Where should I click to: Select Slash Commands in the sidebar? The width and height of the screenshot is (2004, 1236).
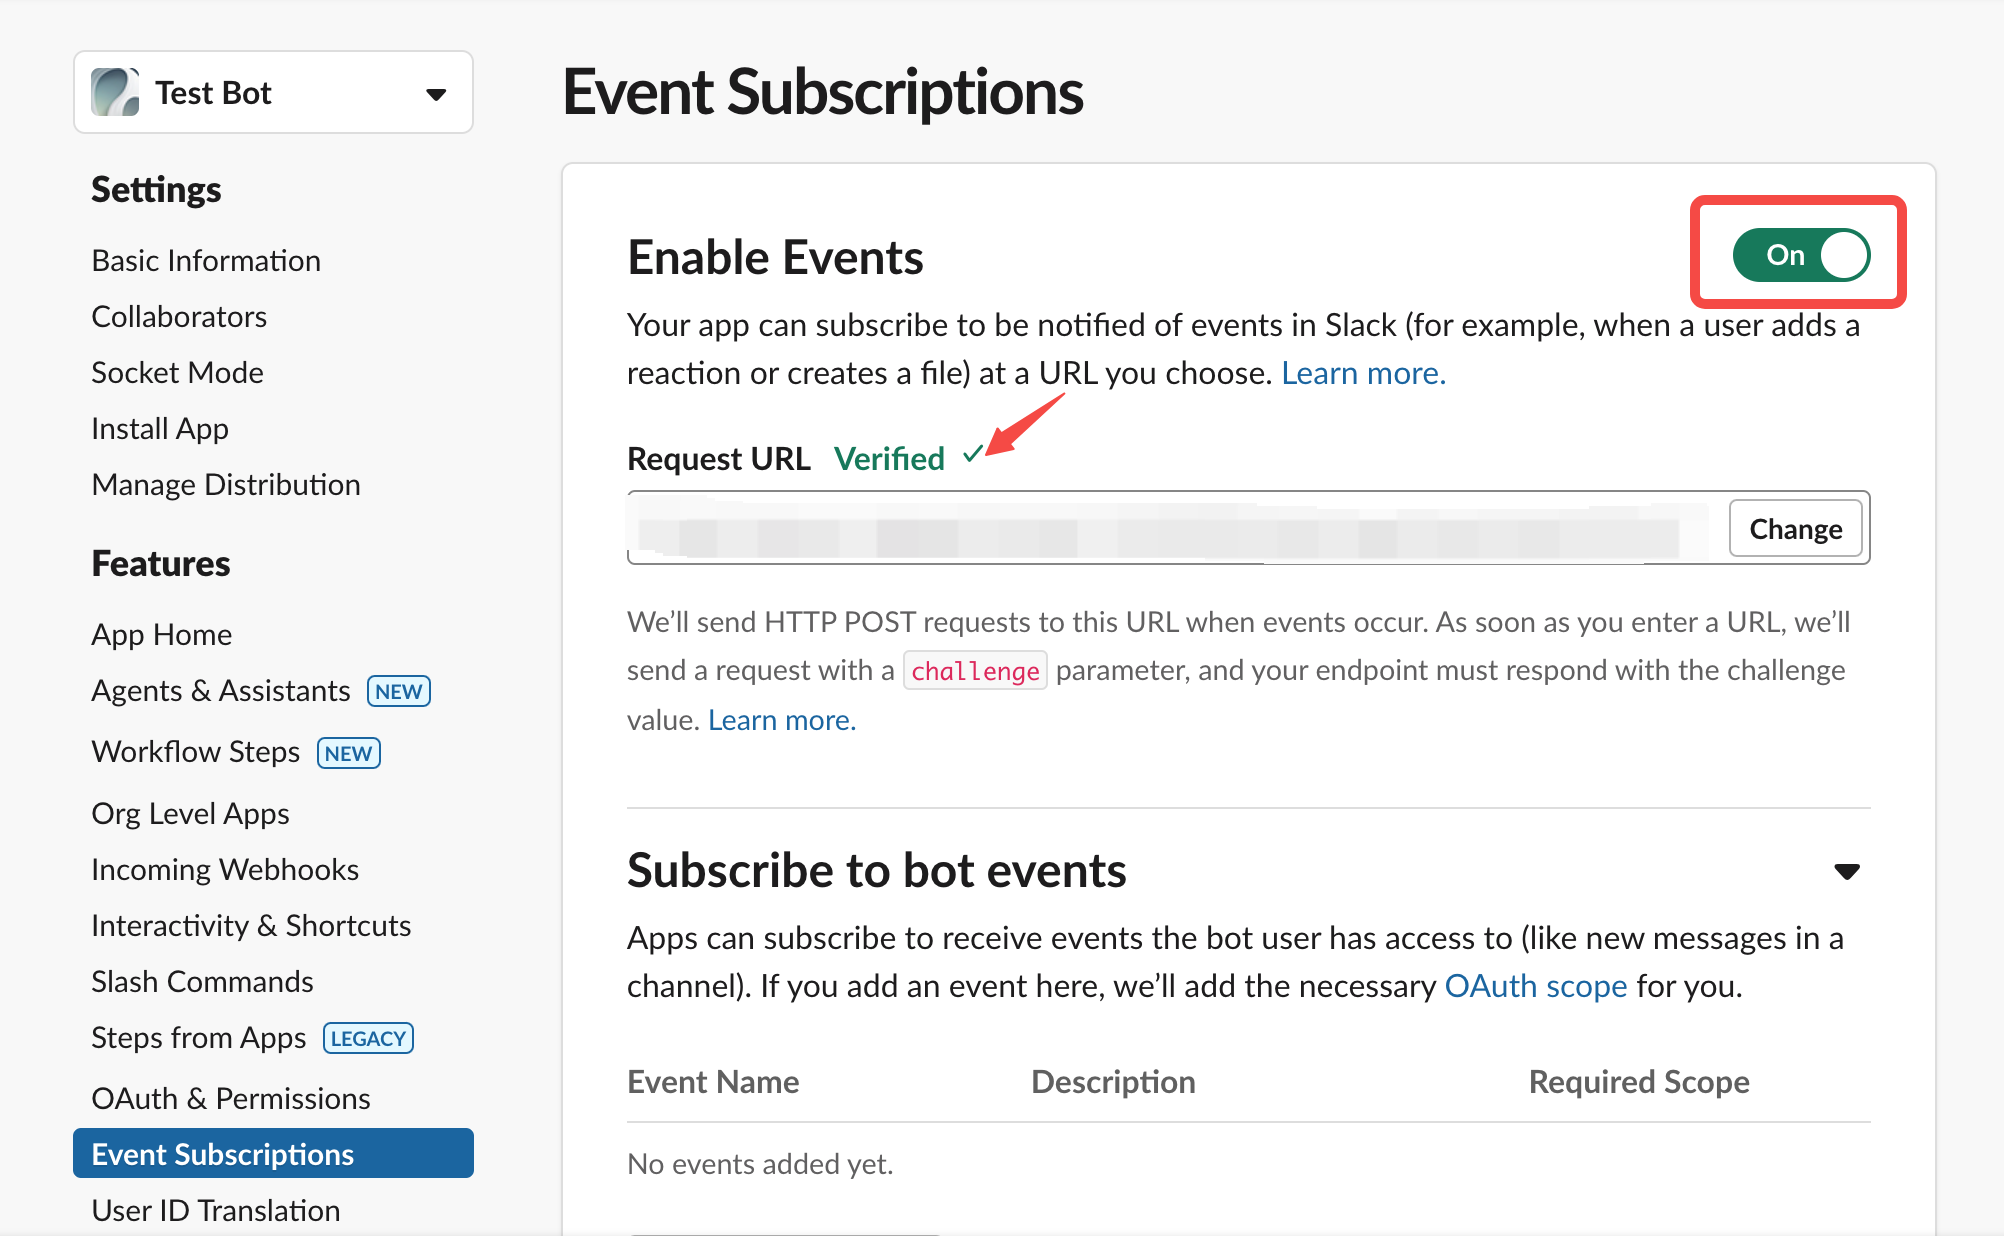pos(203,981)
